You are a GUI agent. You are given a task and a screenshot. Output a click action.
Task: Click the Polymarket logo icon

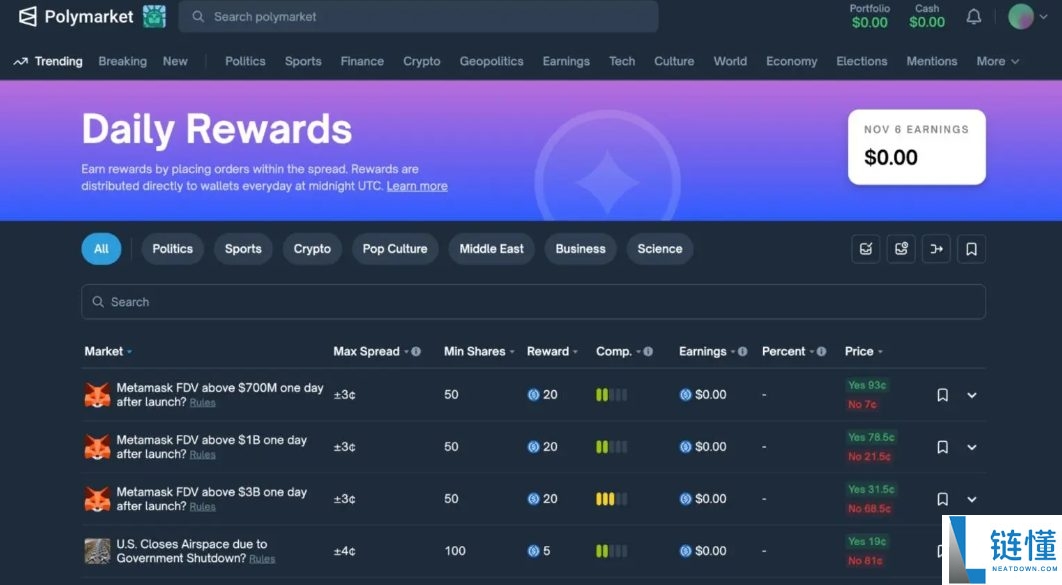[x=28, y=17]
